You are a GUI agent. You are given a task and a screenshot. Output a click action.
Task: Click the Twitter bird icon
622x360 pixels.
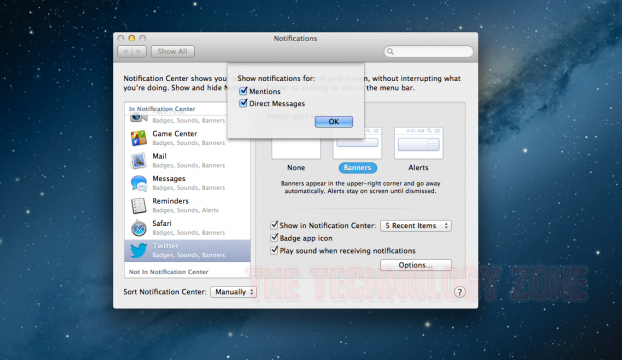(x=138, y=250)
